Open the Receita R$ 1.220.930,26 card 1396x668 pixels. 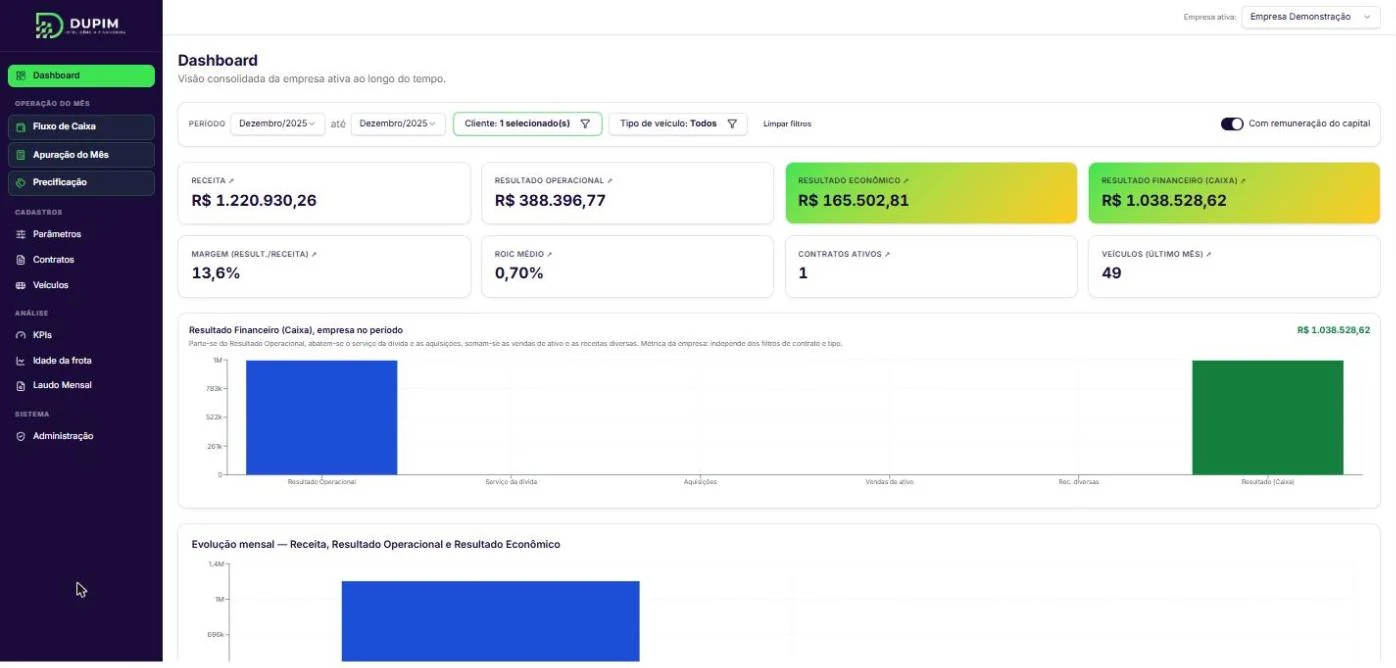point(324,193)
